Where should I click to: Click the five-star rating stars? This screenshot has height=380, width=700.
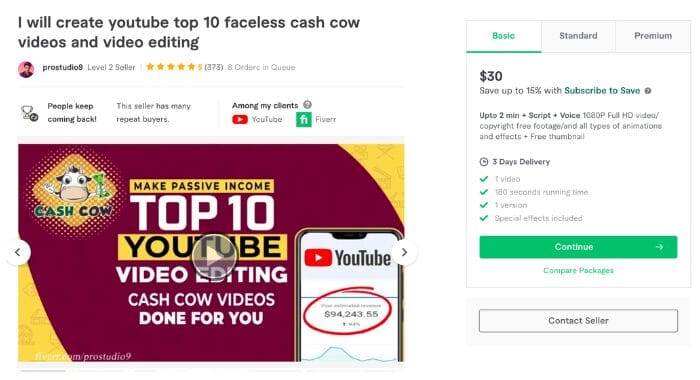click(x=171, y=67)
